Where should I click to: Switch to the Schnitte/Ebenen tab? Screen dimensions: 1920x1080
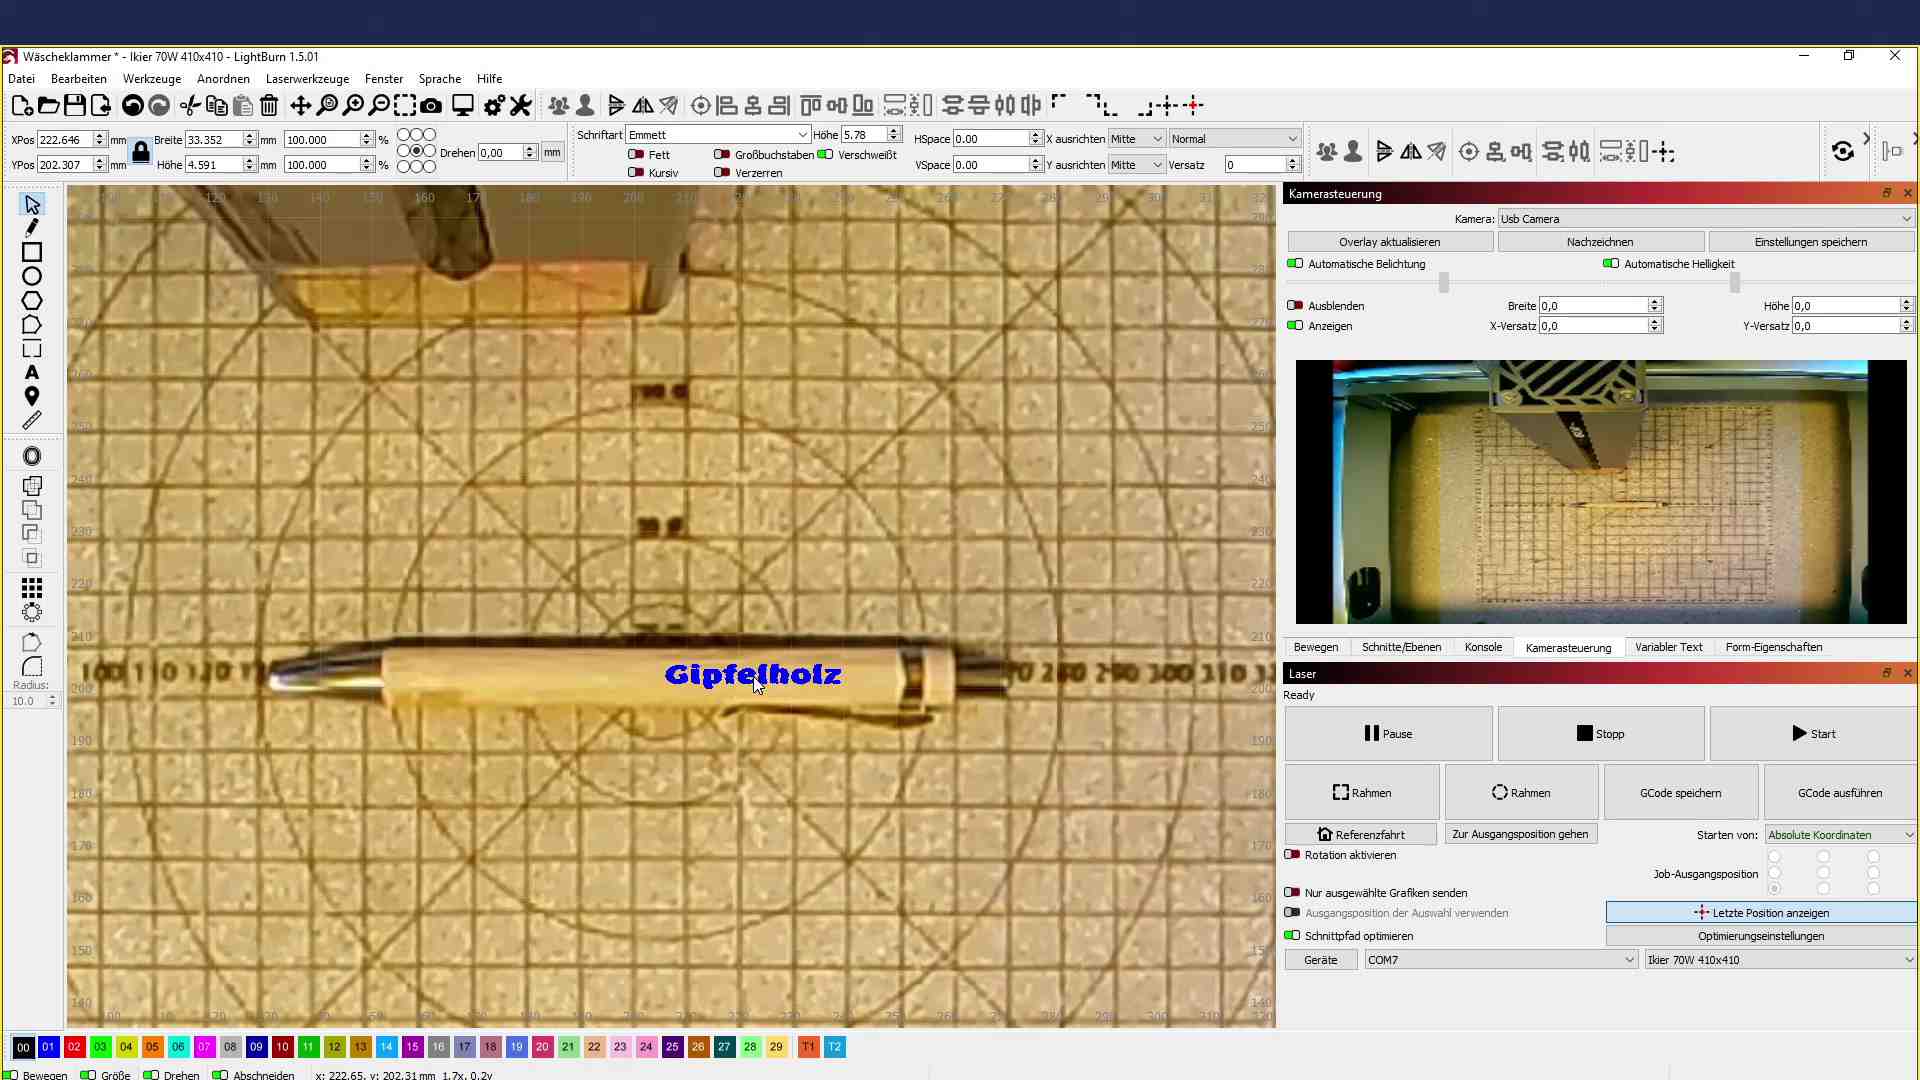[x=1401, y=647]
